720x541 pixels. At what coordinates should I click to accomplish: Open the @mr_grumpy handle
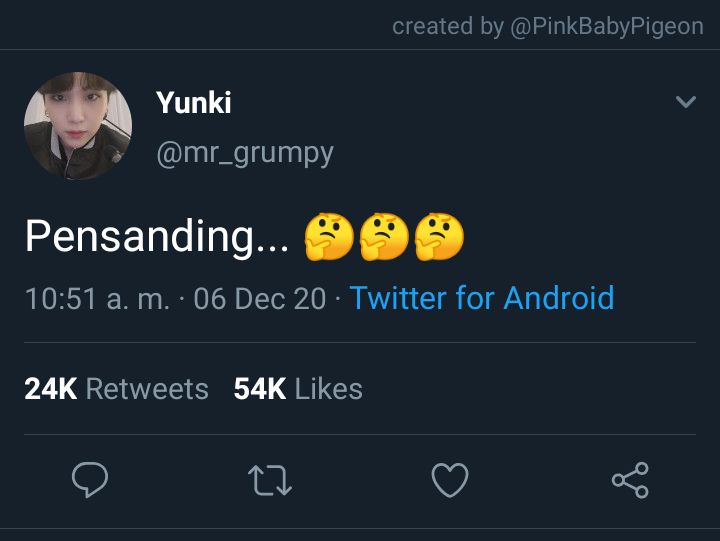point(245,154)
